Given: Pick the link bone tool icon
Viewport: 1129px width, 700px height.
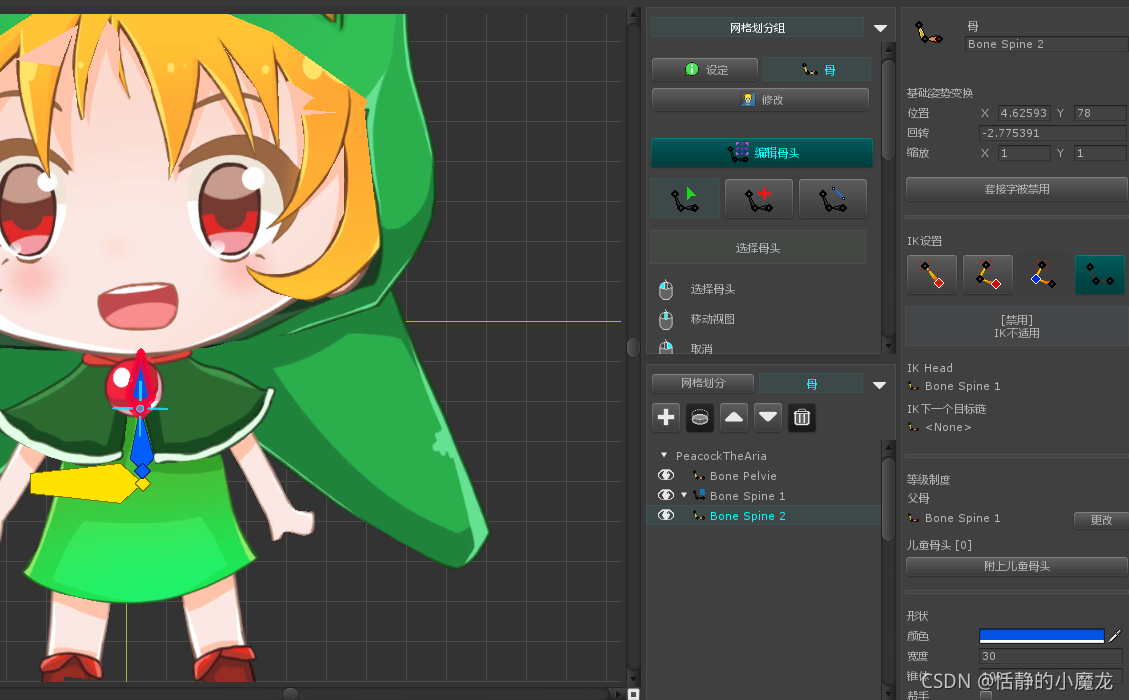Looking at the screenshot, I should 833,198.
